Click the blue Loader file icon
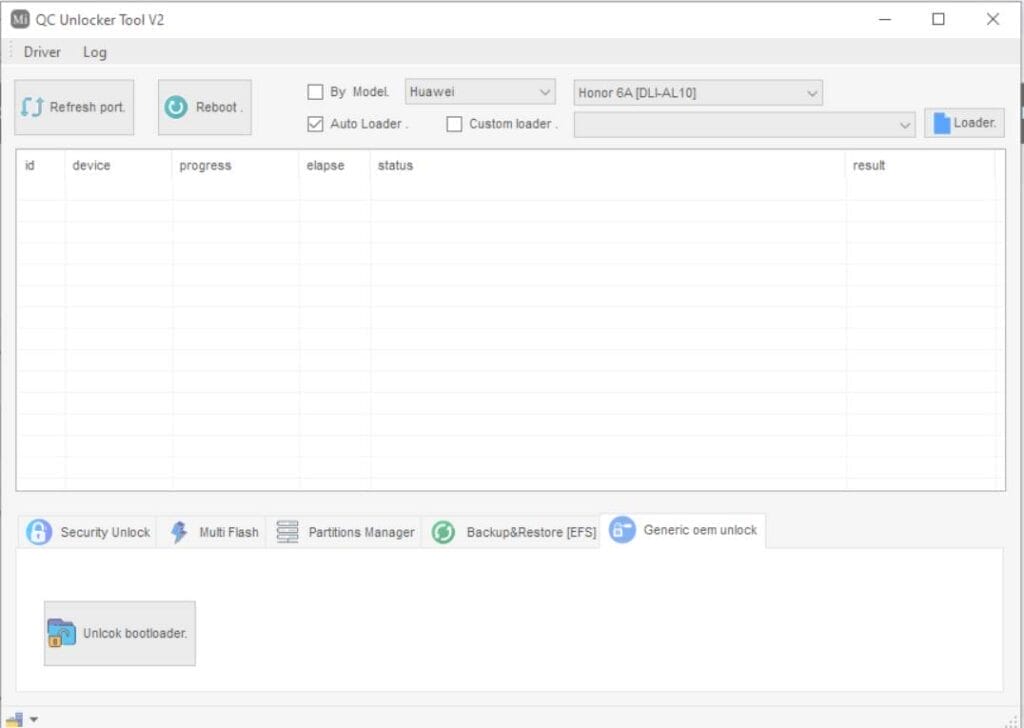Image resolution: width=1024 pixels, height=728 pixels. (x=941, y=123)
